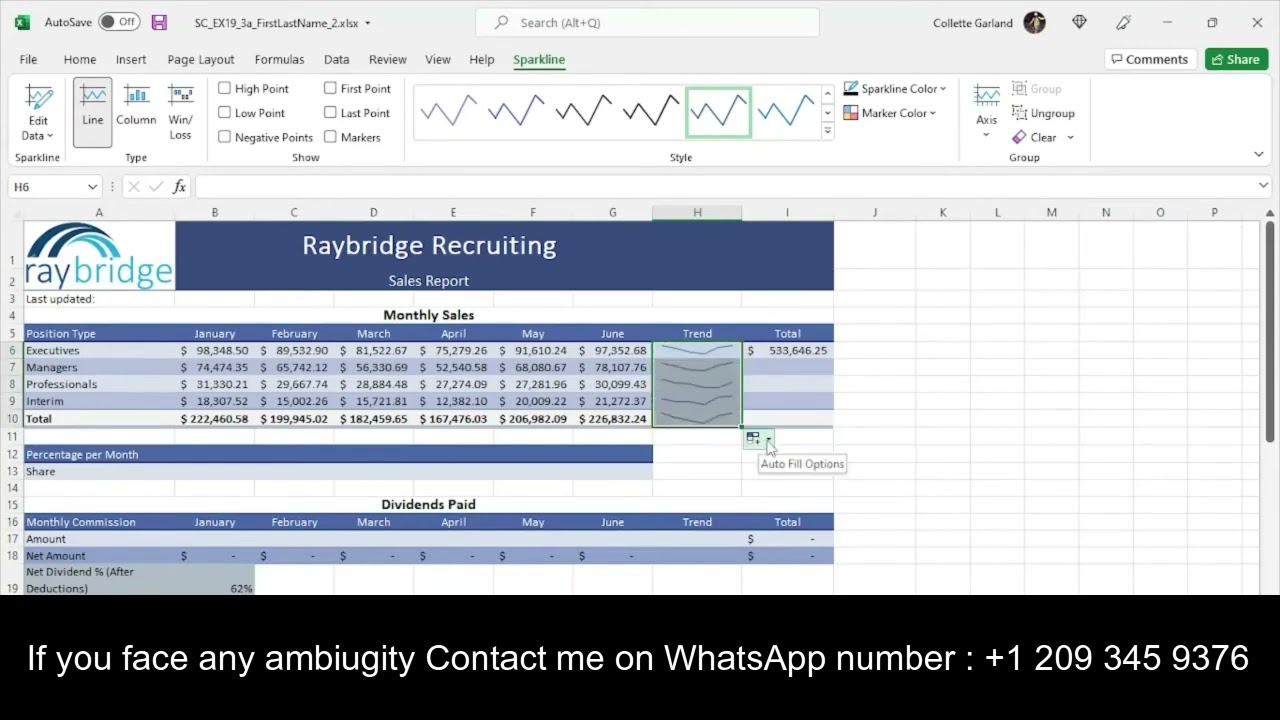Select column H header
This screenshot has height=720, width=1280.
coord(697,212)
